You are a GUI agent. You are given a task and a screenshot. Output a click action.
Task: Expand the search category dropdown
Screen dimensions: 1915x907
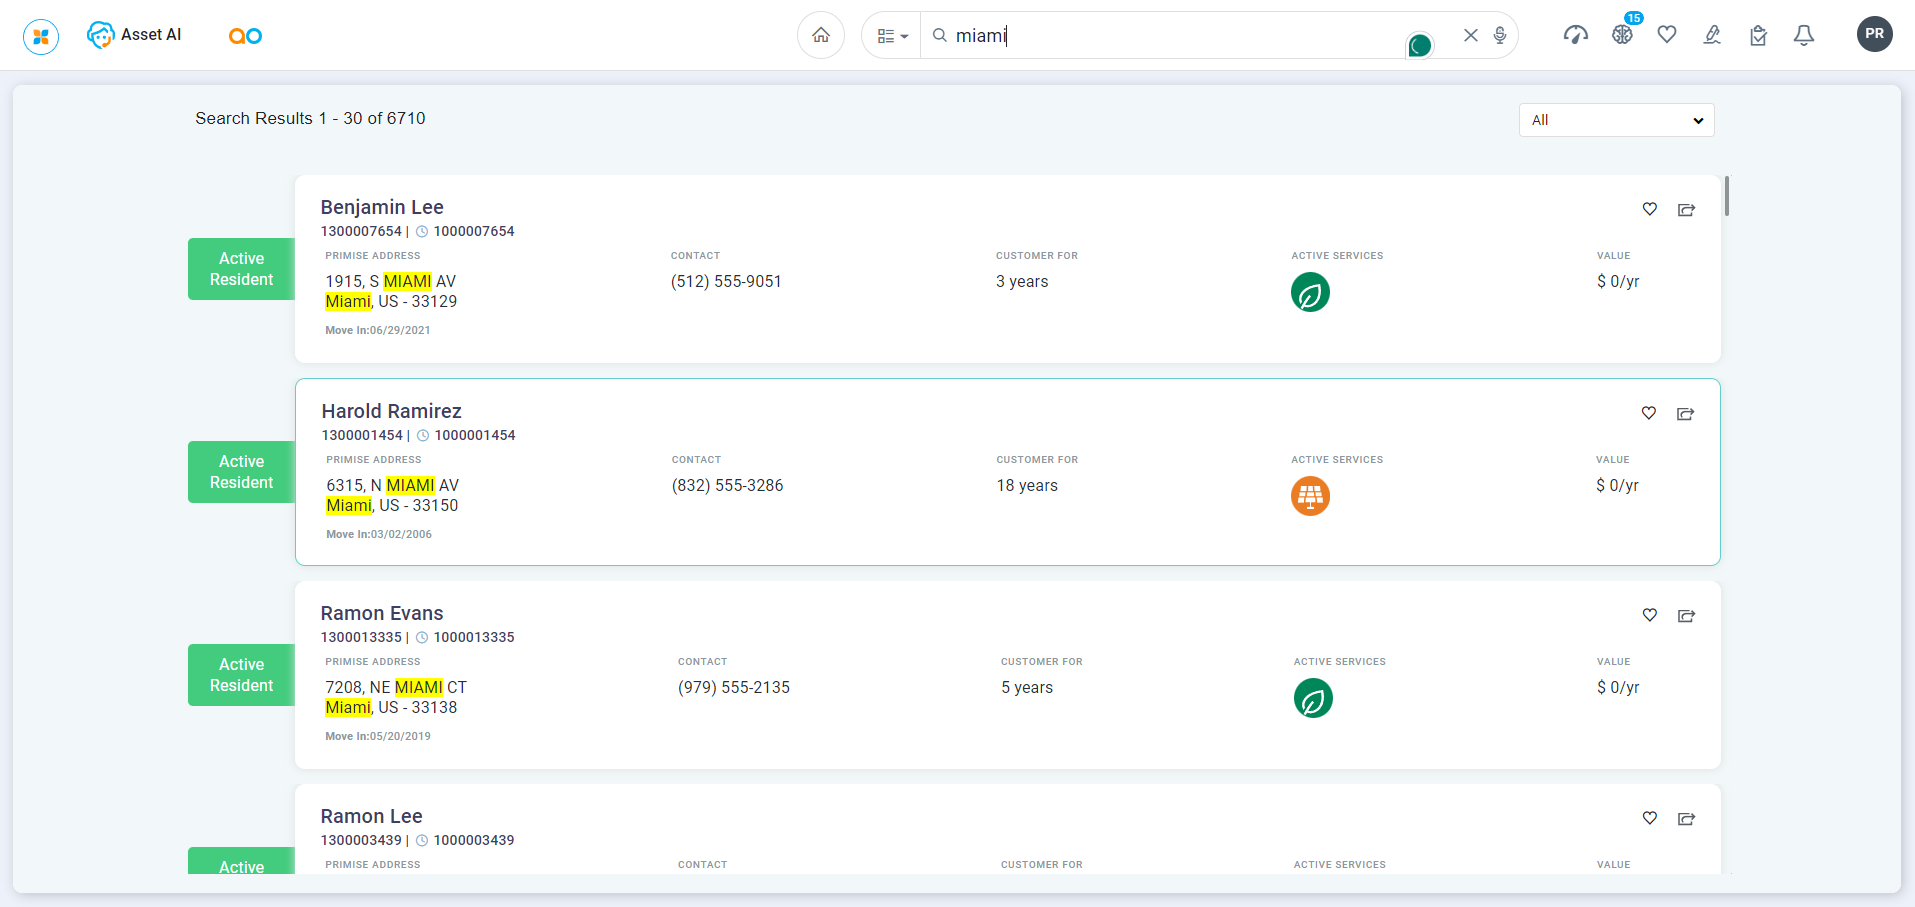(x=891, y=36)
